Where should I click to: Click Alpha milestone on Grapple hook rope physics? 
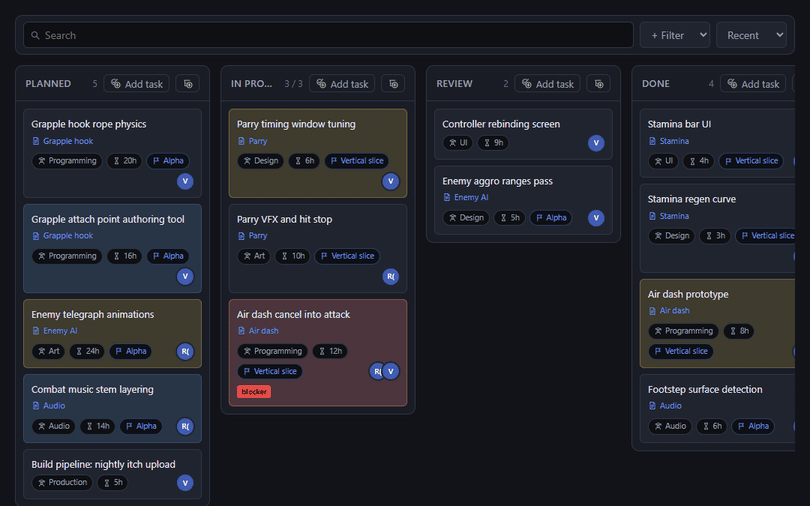tap(168, 161)
